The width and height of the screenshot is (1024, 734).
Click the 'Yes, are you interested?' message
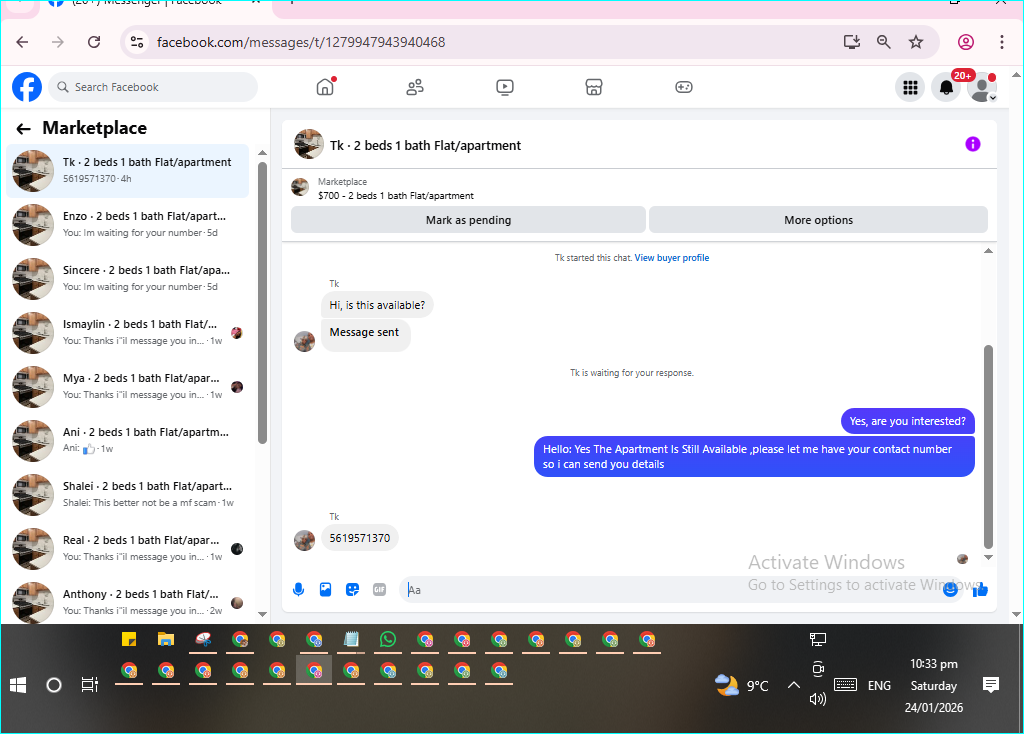[x=907, y=421]
